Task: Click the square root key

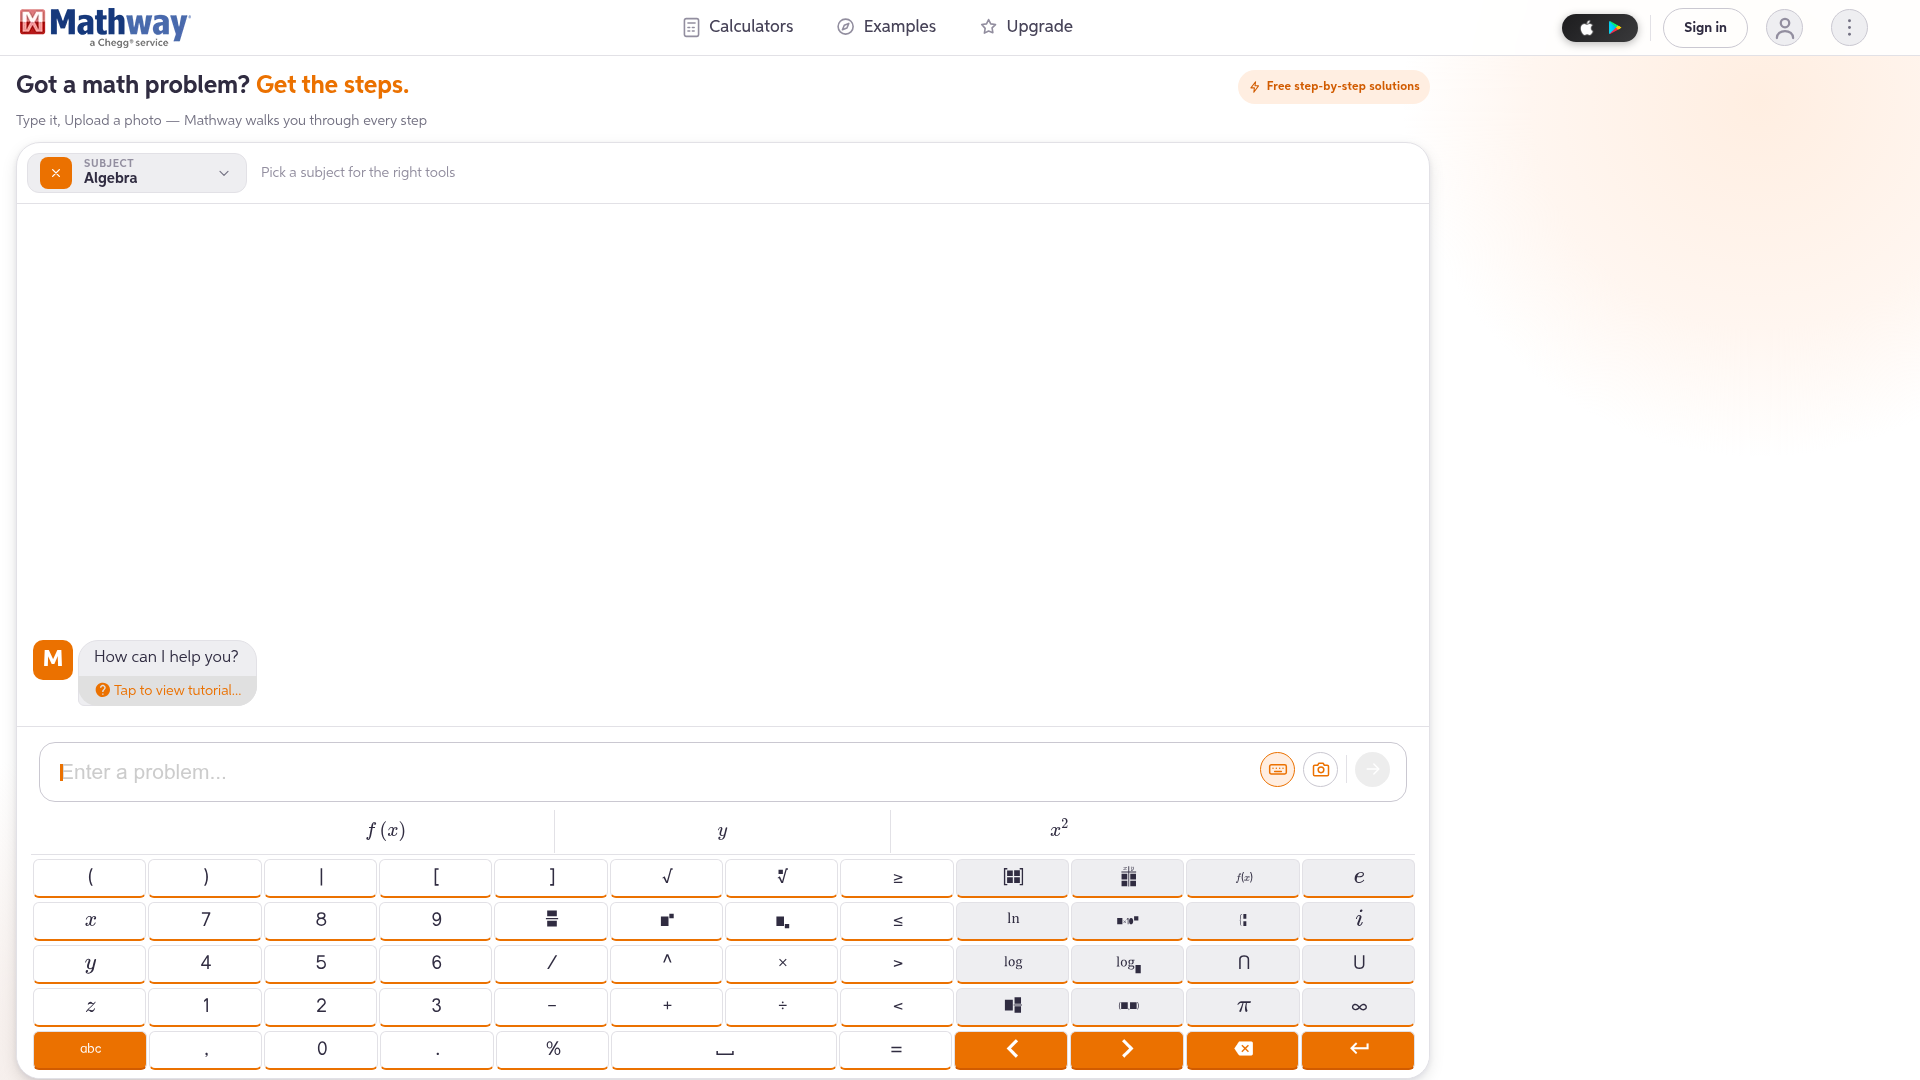Action: [x=667, y=878]
